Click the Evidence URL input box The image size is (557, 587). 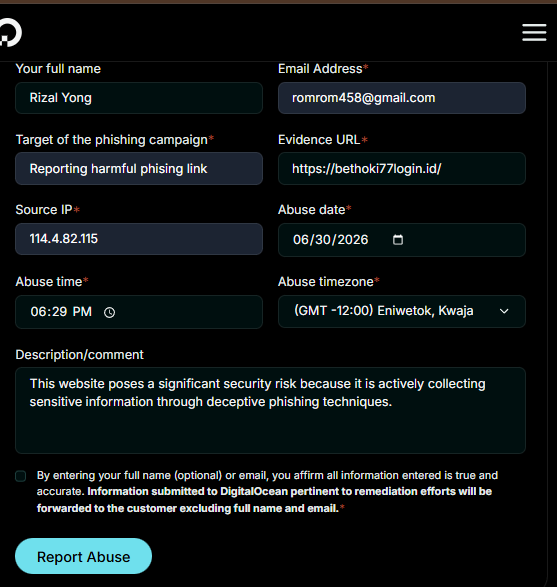402,168
